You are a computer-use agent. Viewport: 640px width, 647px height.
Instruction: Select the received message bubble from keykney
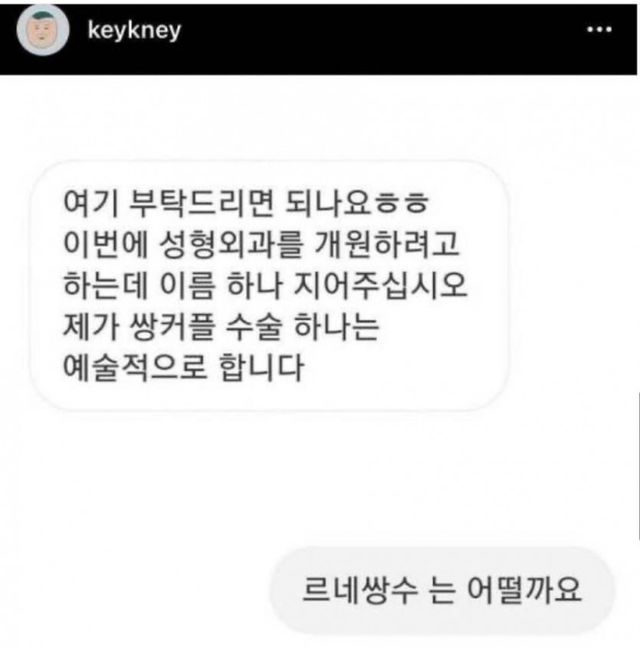coord(269,286)
